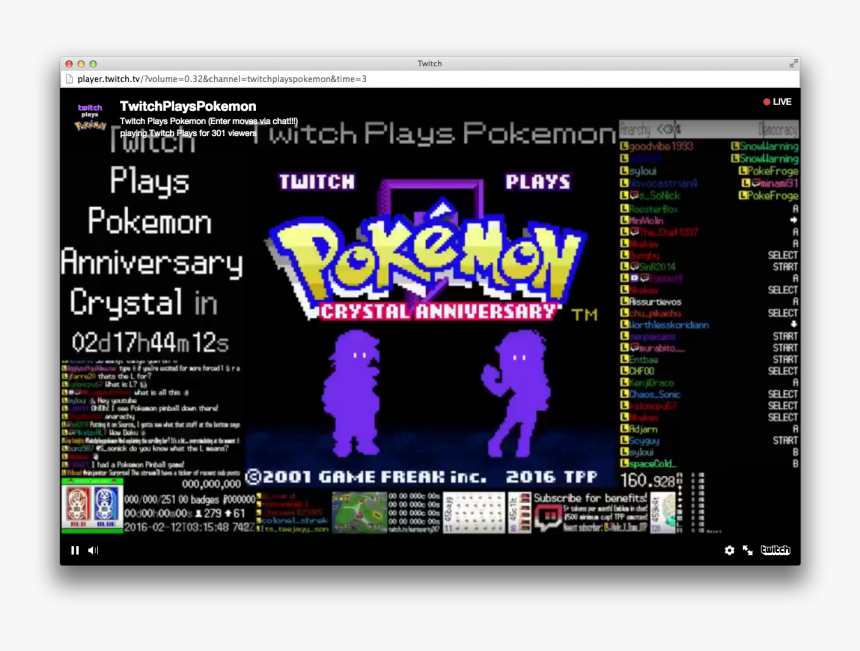Viewport: 860px width, 651px height.
Task: Click the green zoom window button
Action: coord(93,64)
